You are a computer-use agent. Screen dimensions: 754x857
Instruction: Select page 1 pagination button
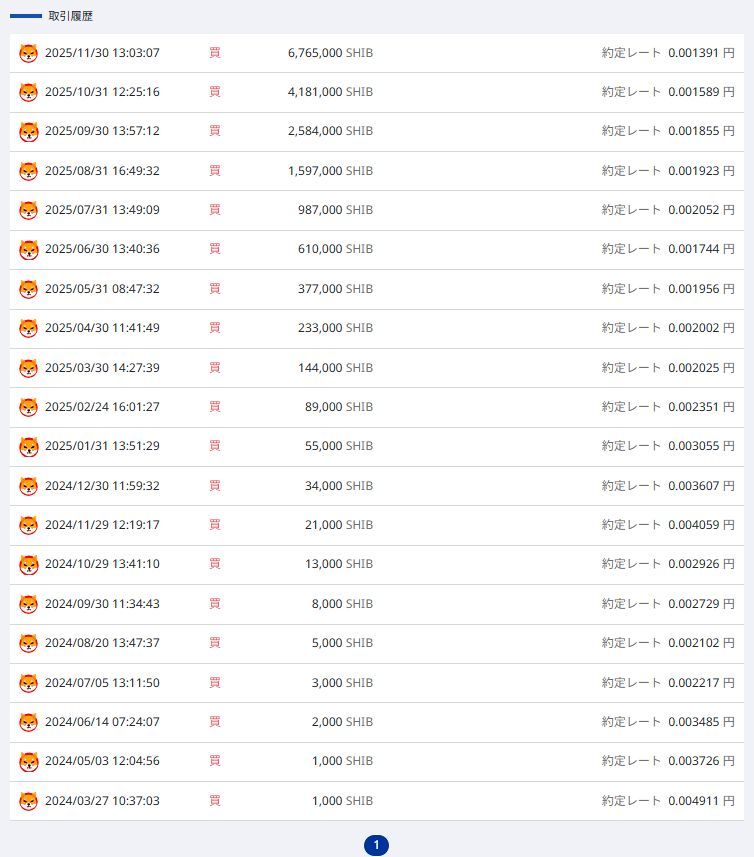[x=376, y=846]
